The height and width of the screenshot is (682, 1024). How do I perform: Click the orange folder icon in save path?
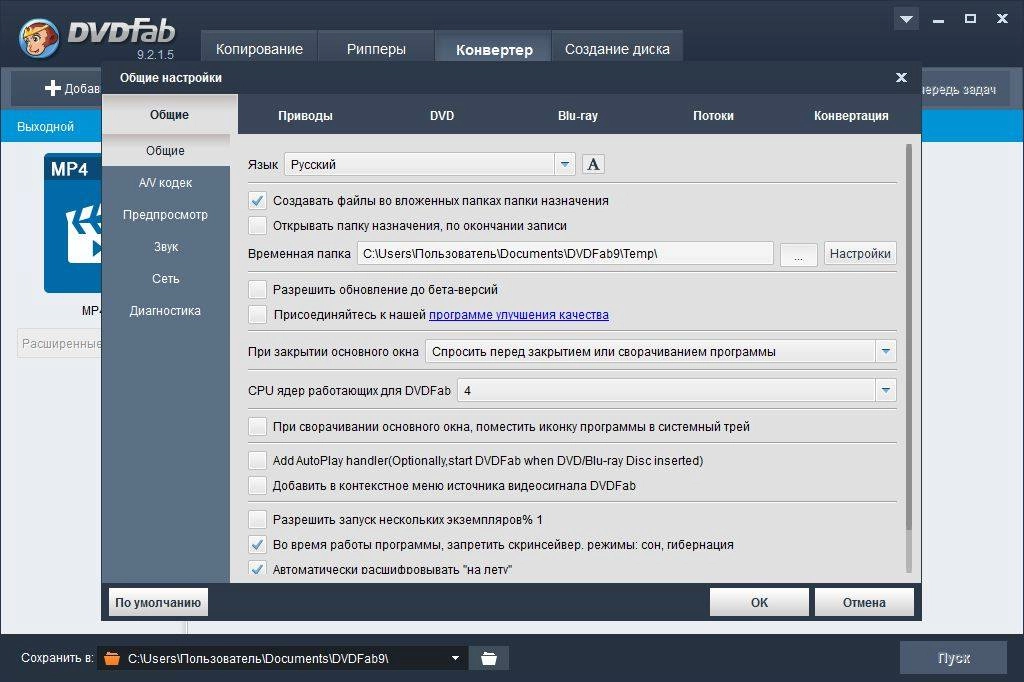pos(112,658)
